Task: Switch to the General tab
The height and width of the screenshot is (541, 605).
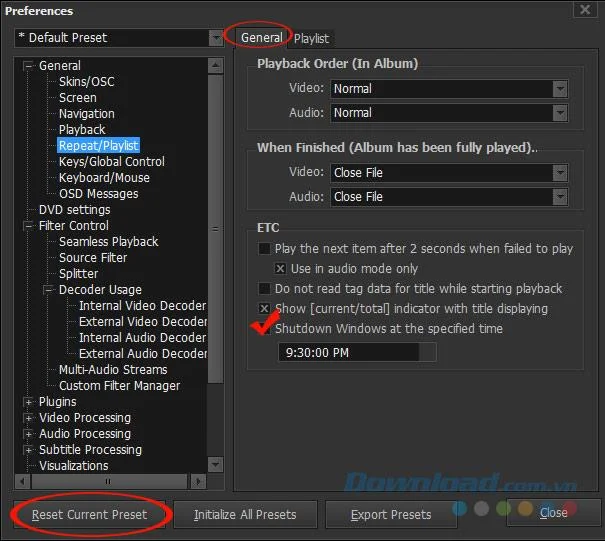Action: tap(262, 38)
